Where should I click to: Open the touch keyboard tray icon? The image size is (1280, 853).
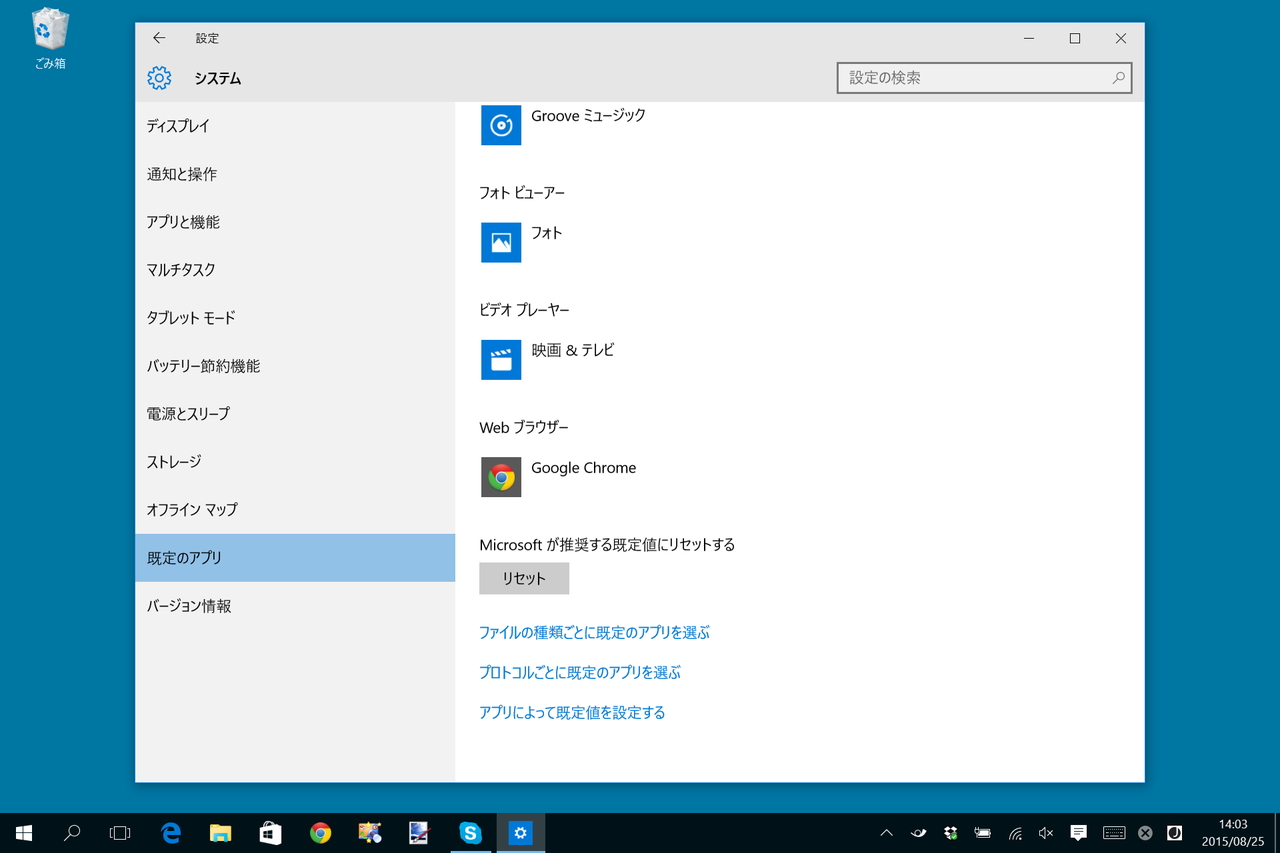1114,833
